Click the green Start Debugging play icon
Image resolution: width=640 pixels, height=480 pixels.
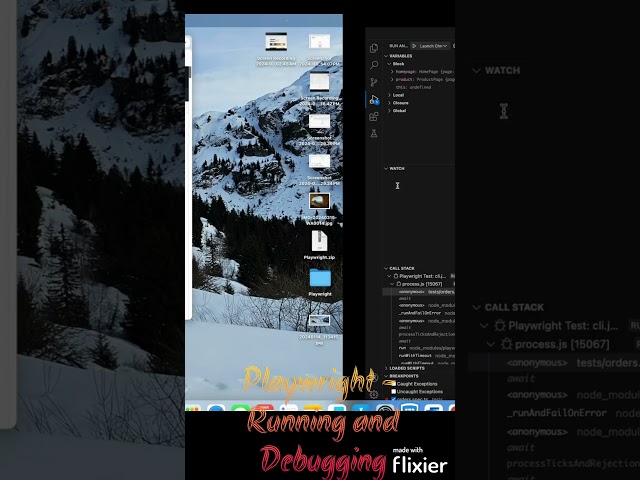[x=414, y=46]
